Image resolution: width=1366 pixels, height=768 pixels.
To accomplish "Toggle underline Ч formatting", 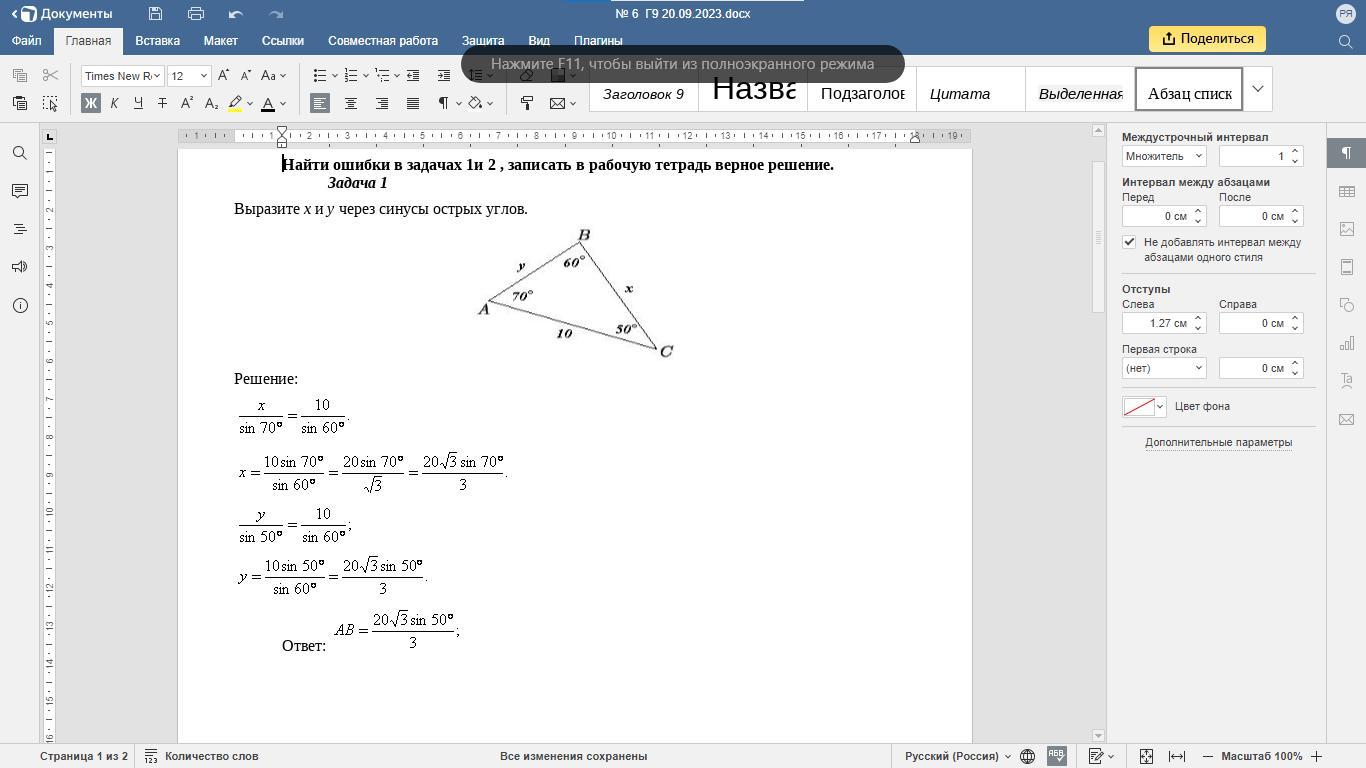I will coord(138,103).
